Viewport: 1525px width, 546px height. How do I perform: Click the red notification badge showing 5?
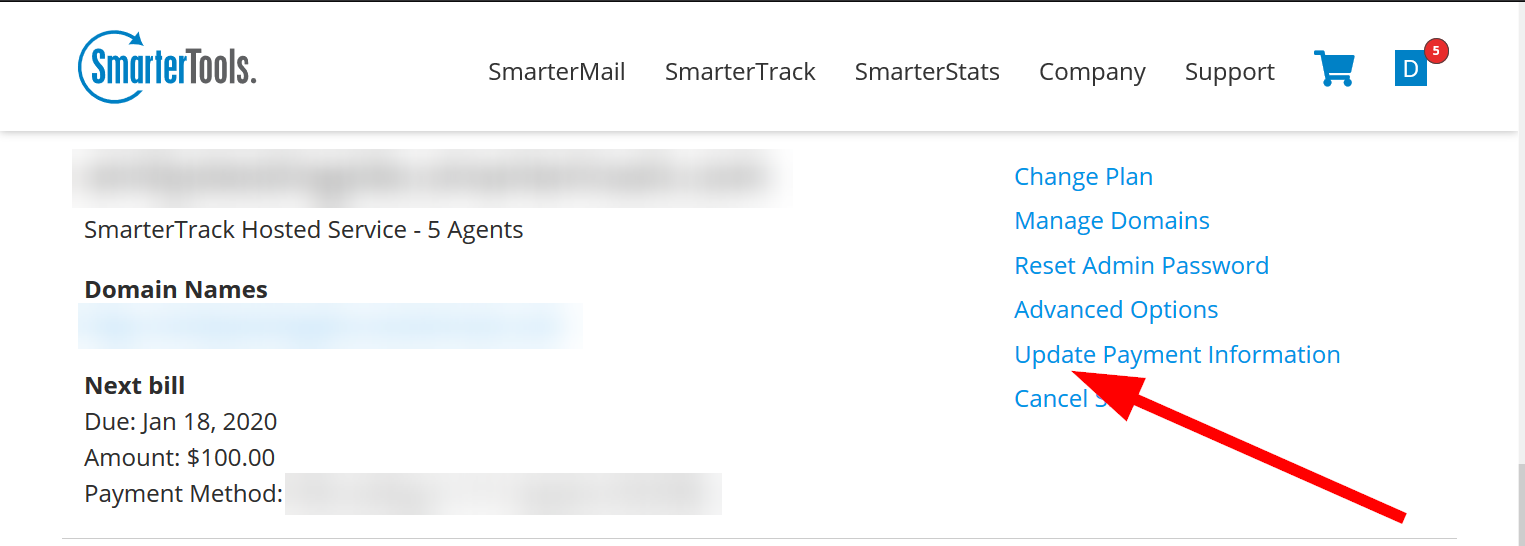click(1437, 50)
